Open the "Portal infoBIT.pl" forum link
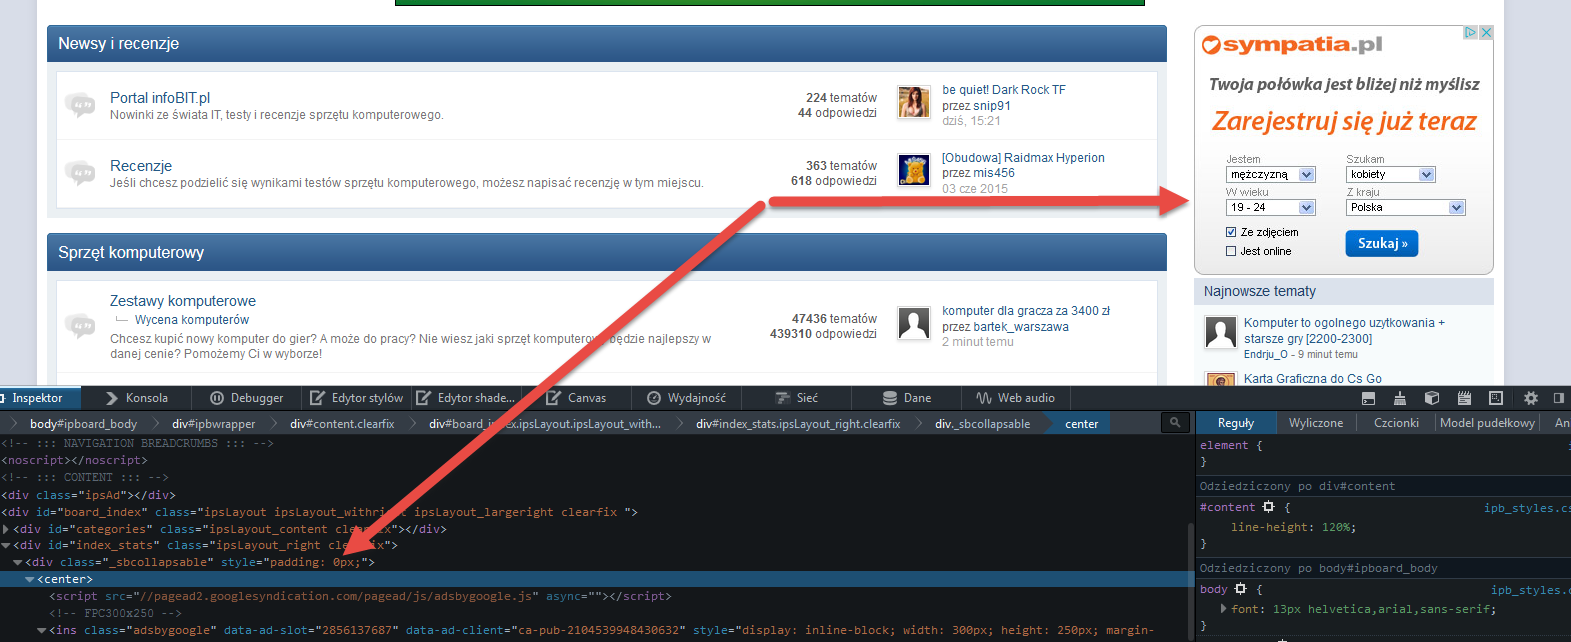 160,98
